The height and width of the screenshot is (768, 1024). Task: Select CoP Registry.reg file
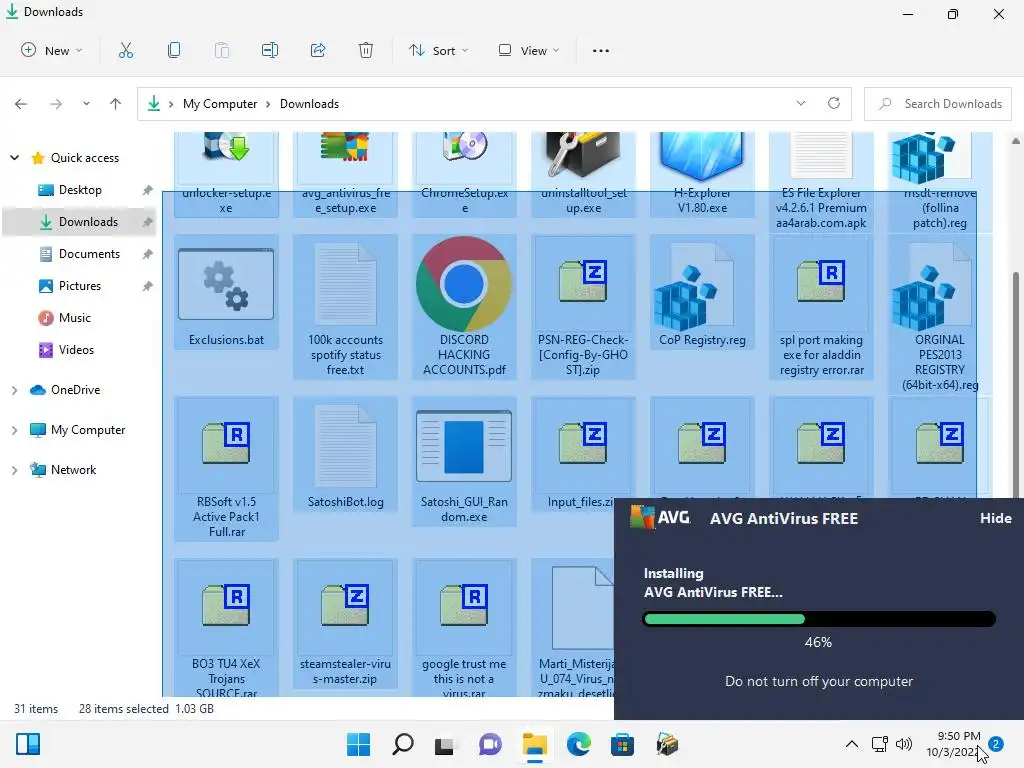coord(702,293)
